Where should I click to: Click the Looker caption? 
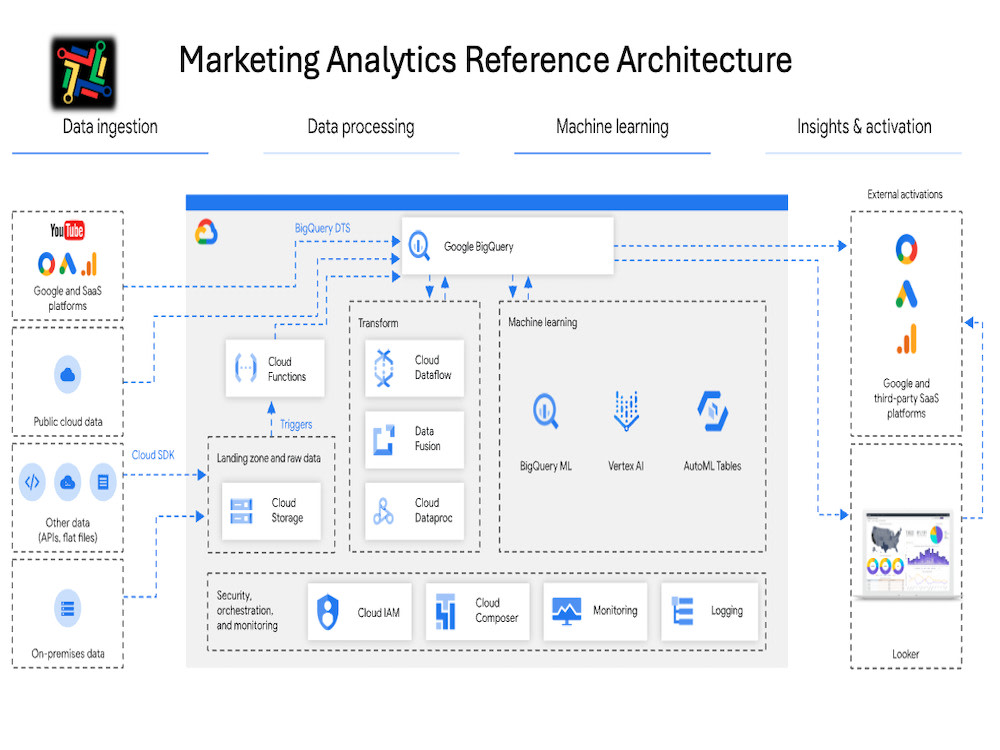pyautogui.click(x=906, y=654)
